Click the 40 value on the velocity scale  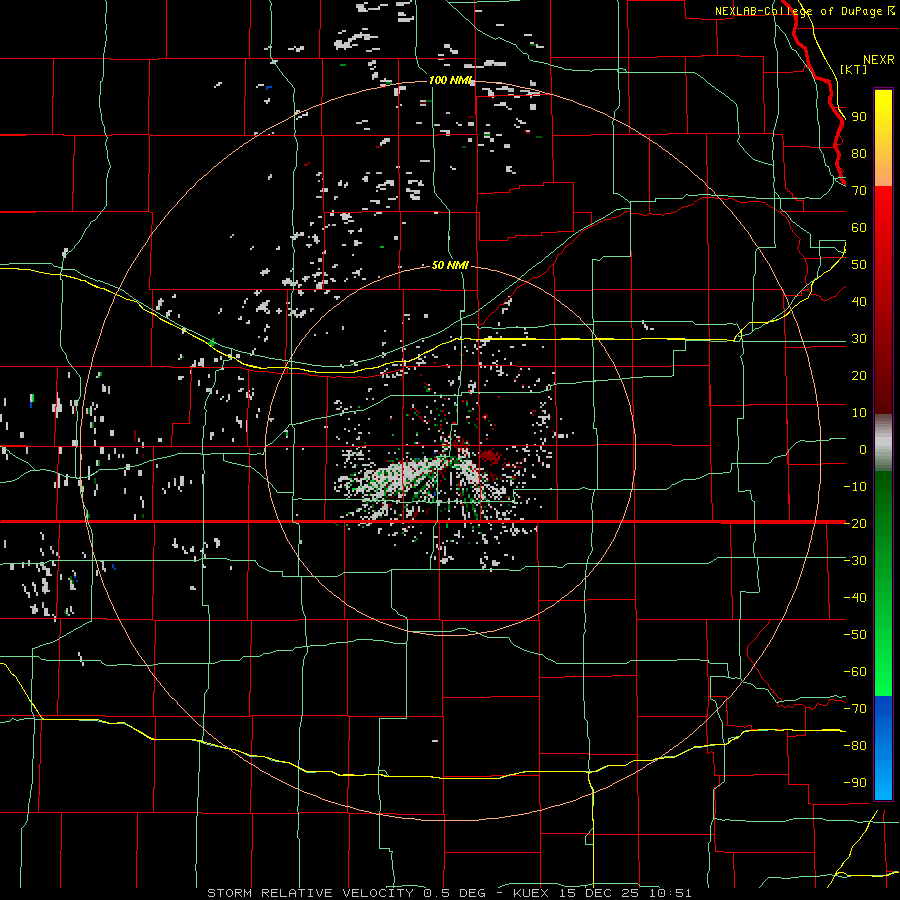859,301
